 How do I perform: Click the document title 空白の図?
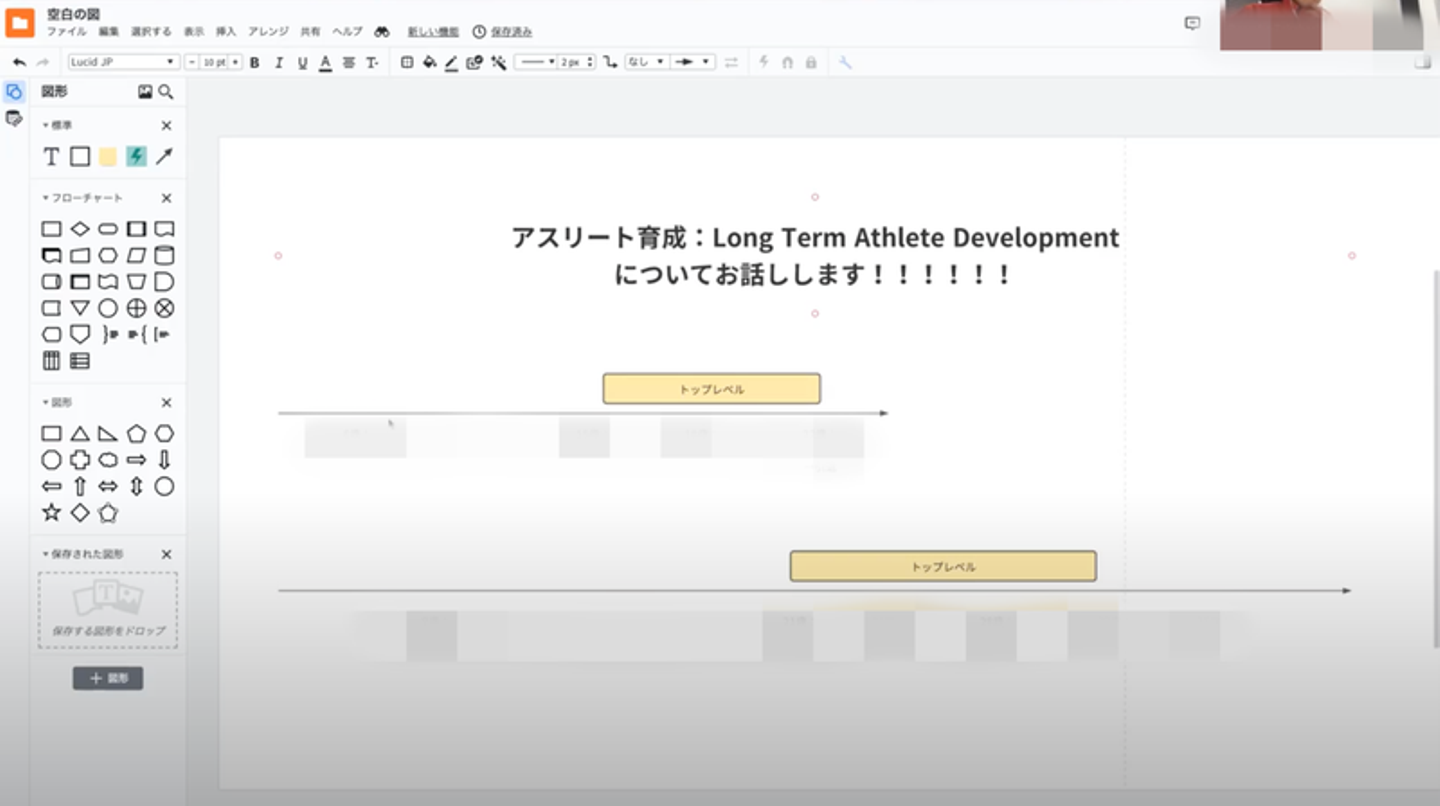pyautogui.click(x=74, y=15)
